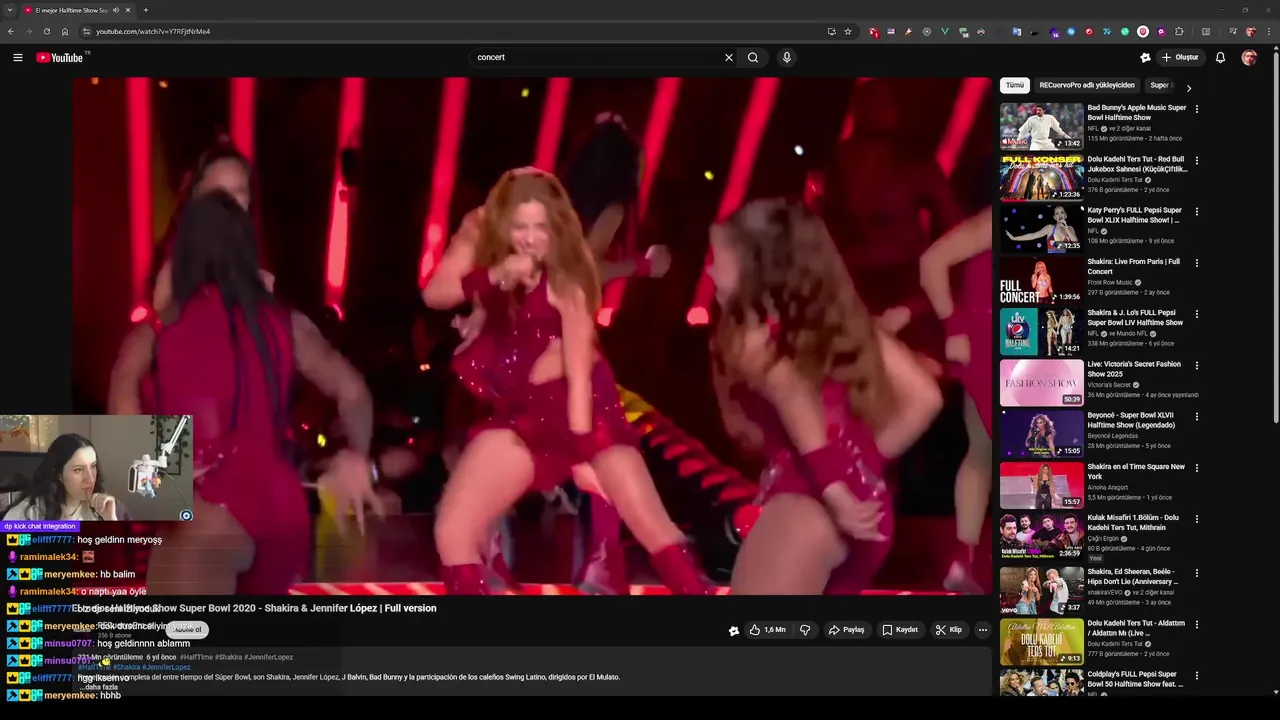1280x720 pixels.
Task: Open Chrome extensions puzzle icon
Action: pyautogui.click(x=1179, y=31)
